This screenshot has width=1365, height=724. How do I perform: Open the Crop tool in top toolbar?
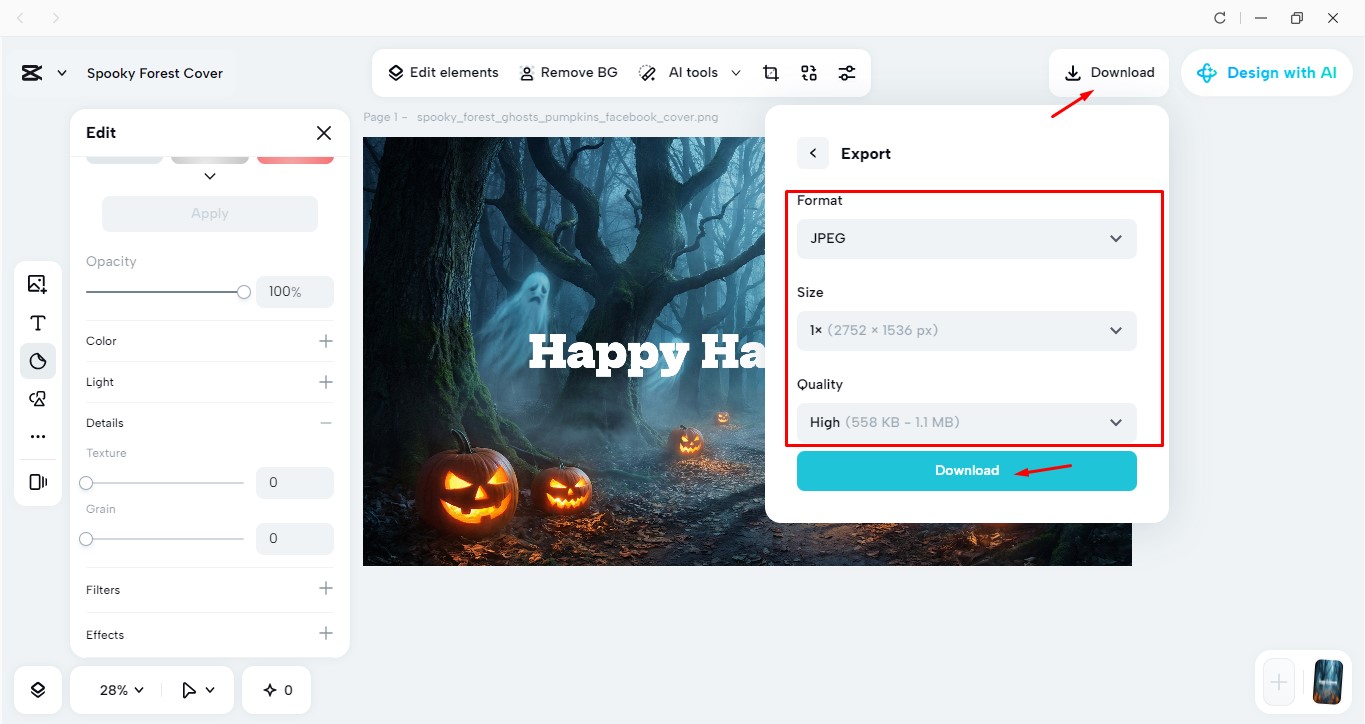coord(770,72)
